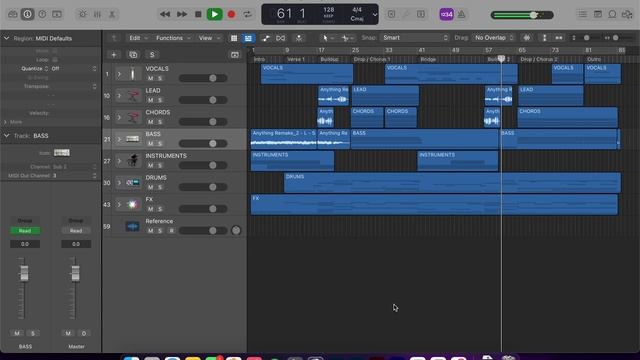The width and height of the screenshot is (640, 360).
Task: Open Quick Help question mark icon
Action: click(x=42, y=14)
